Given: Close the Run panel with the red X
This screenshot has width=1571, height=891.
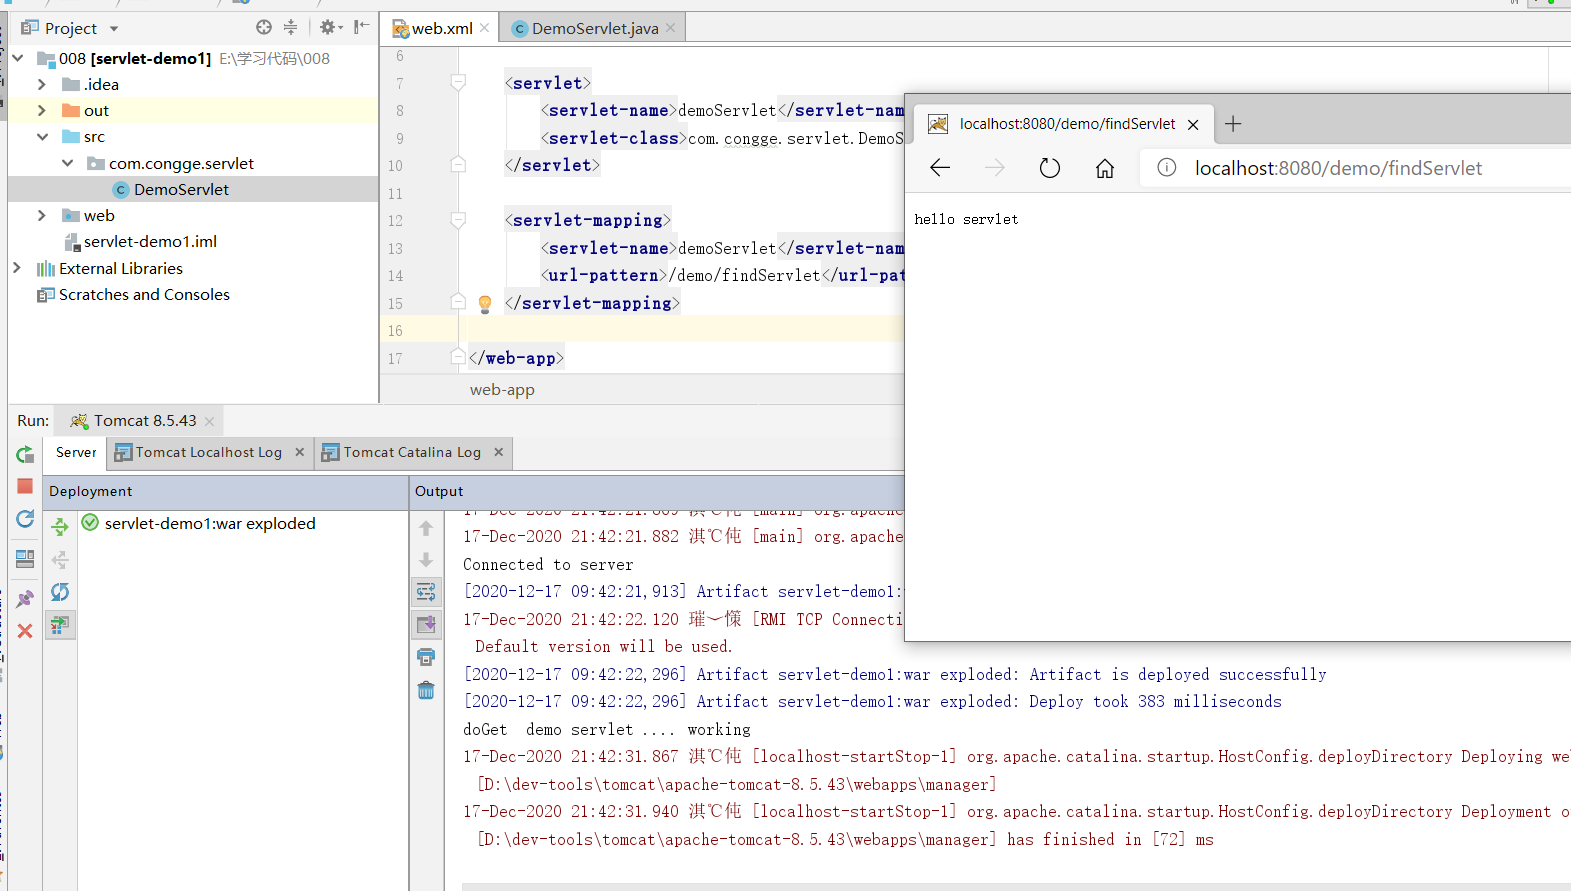Looking at the screenshot, I should click(25, 631).
